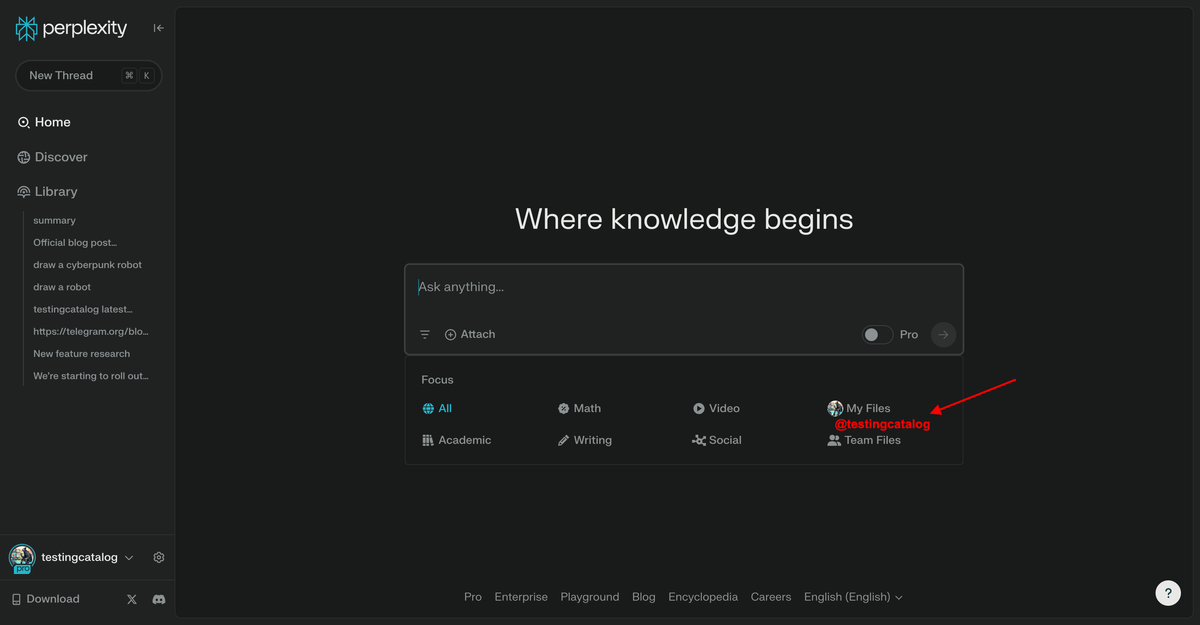Select the Video focus option
This screenshot has height=625, width=1200.
pos(716,408)
